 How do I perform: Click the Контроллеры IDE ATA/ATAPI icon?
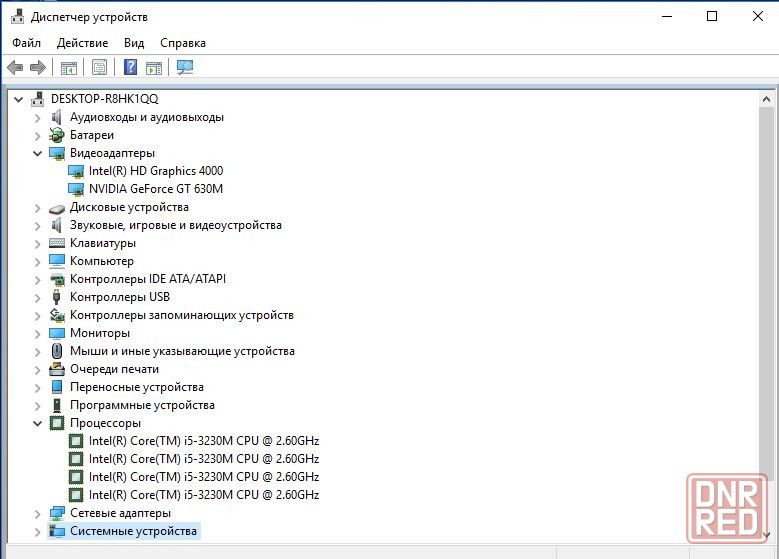tap(57, 279)
